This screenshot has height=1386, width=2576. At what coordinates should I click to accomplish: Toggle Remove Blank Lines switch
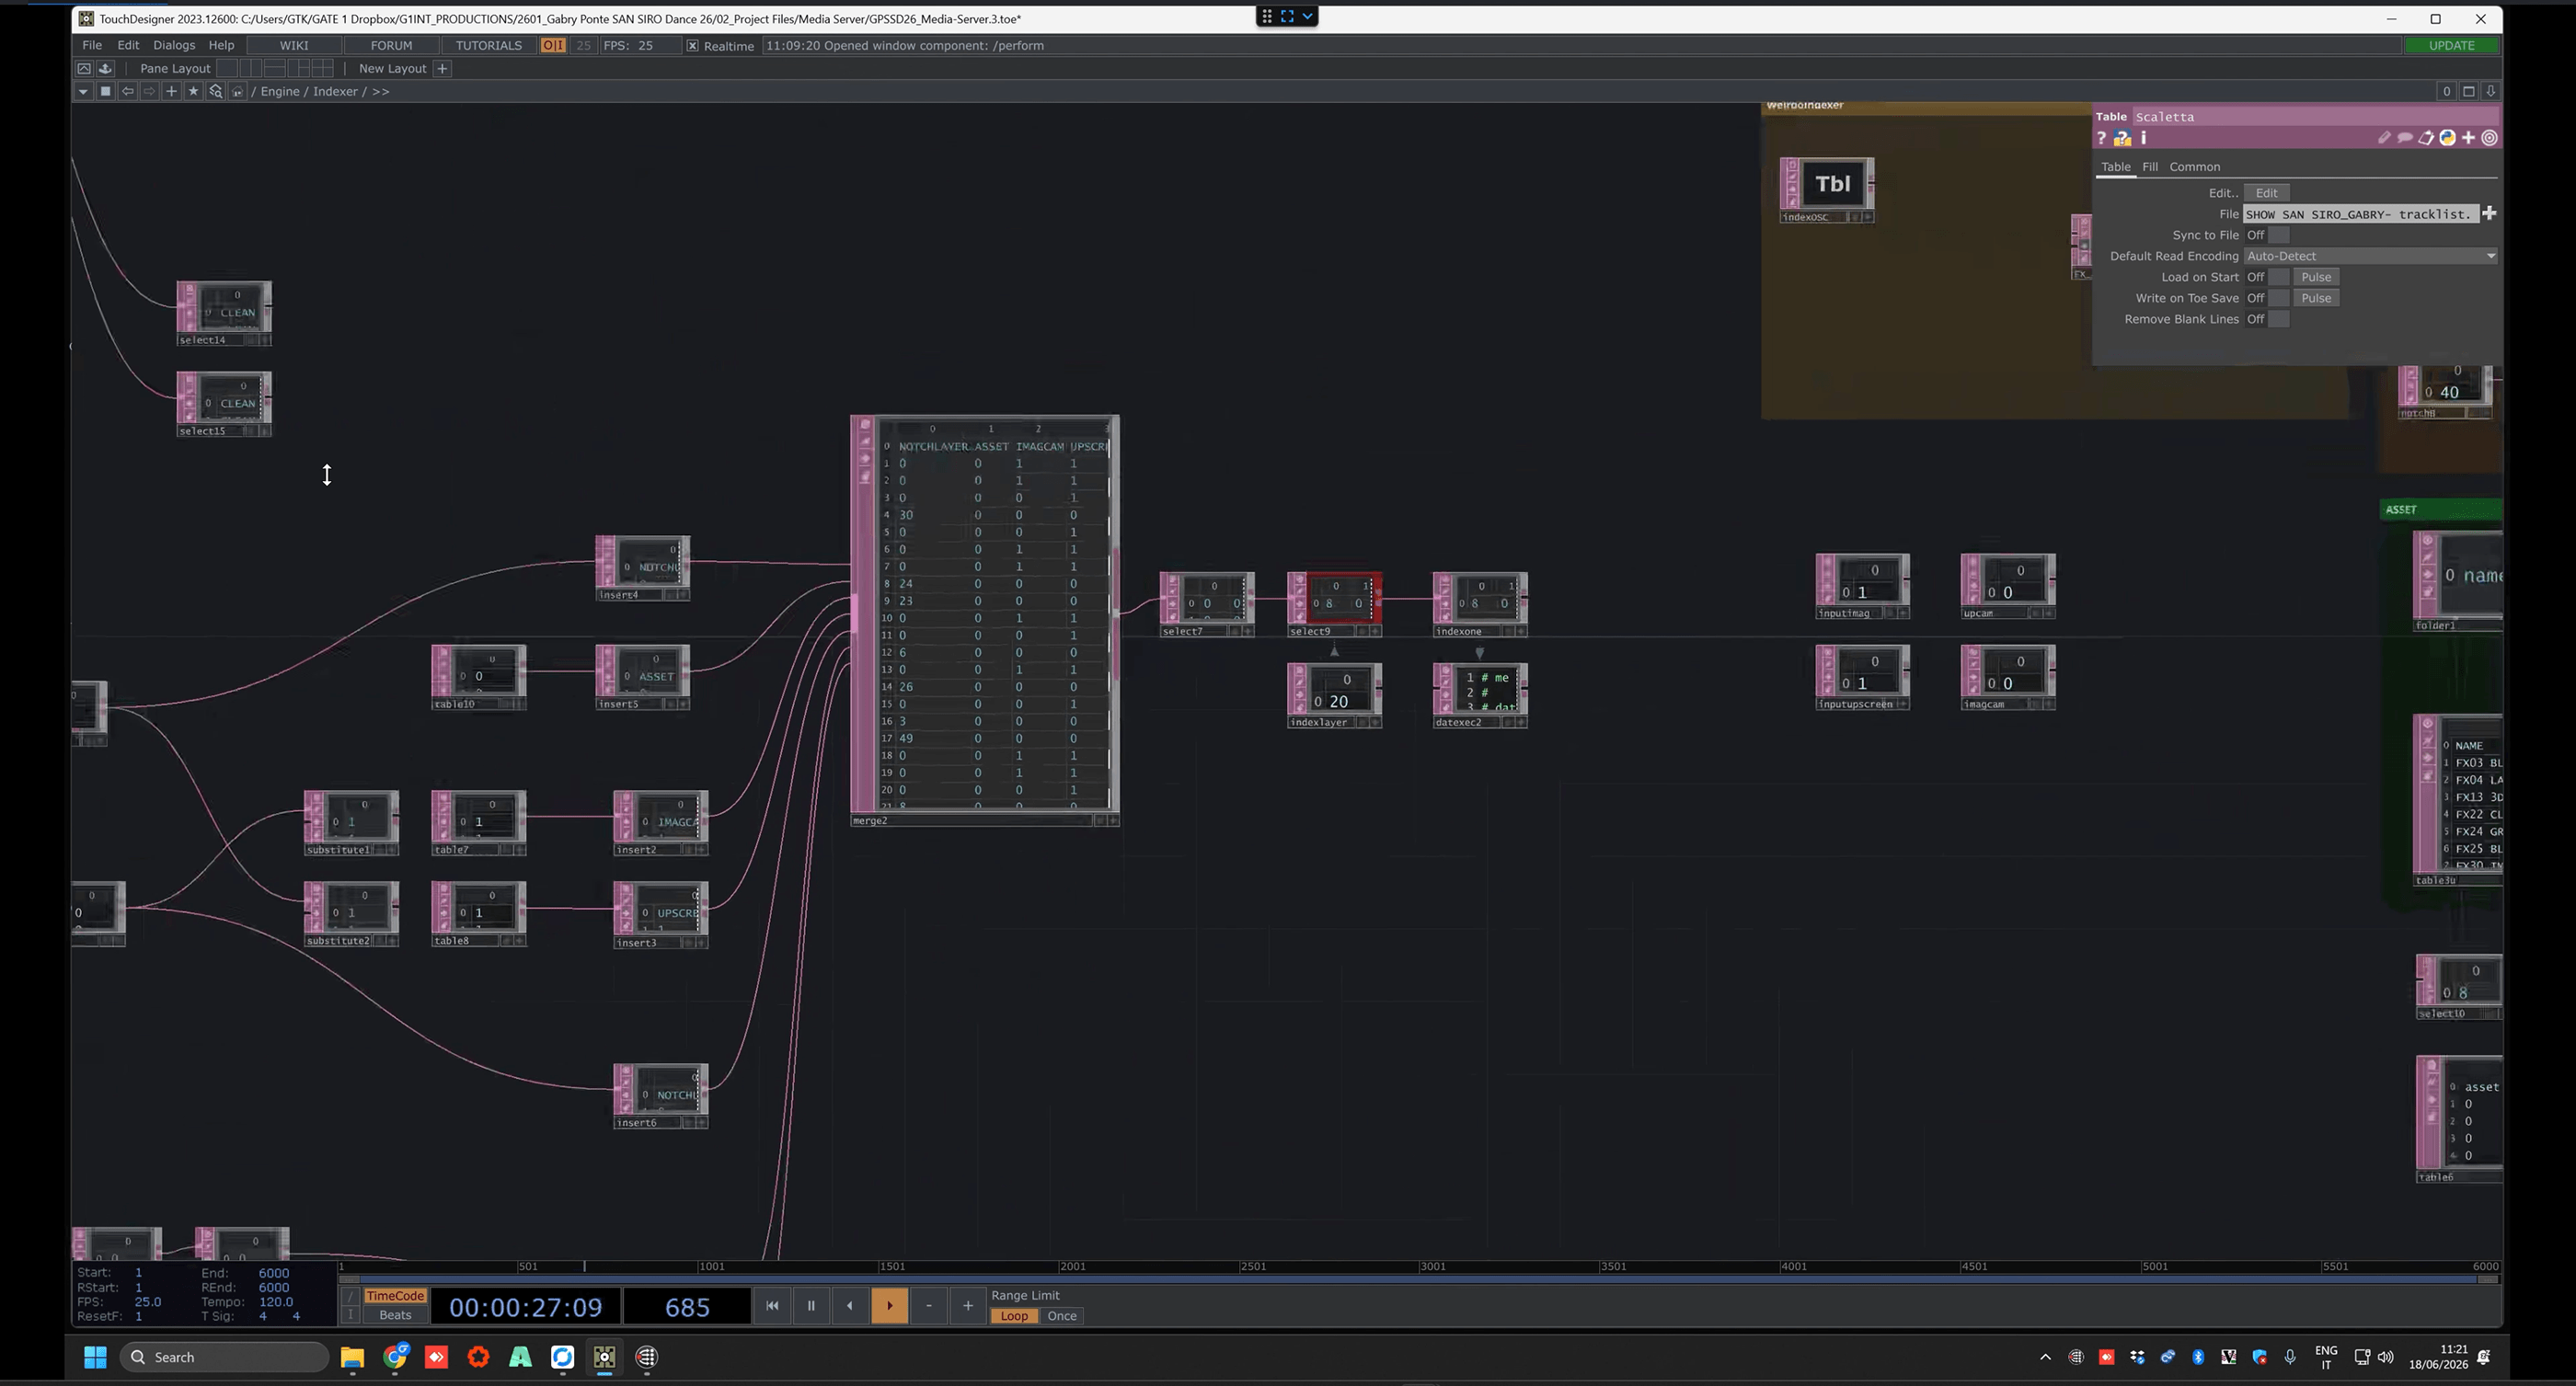(x=2278, y=319)
